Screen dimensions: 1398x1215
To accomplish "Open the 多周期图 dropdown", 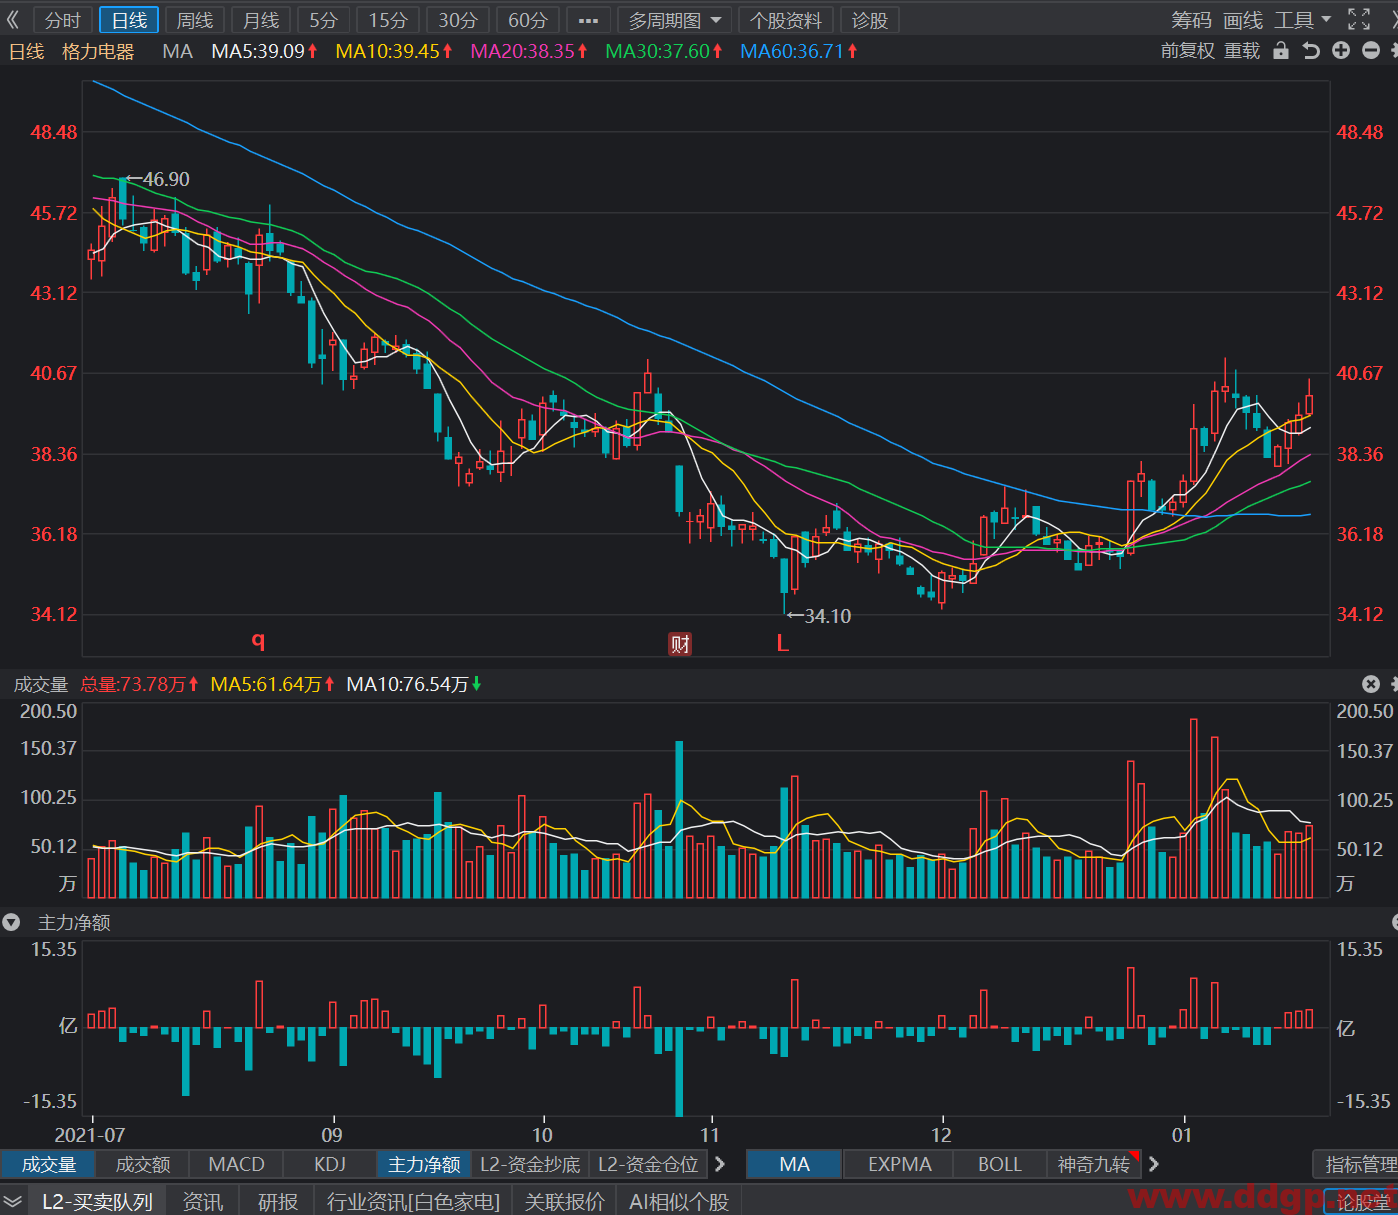I will 674,20.
